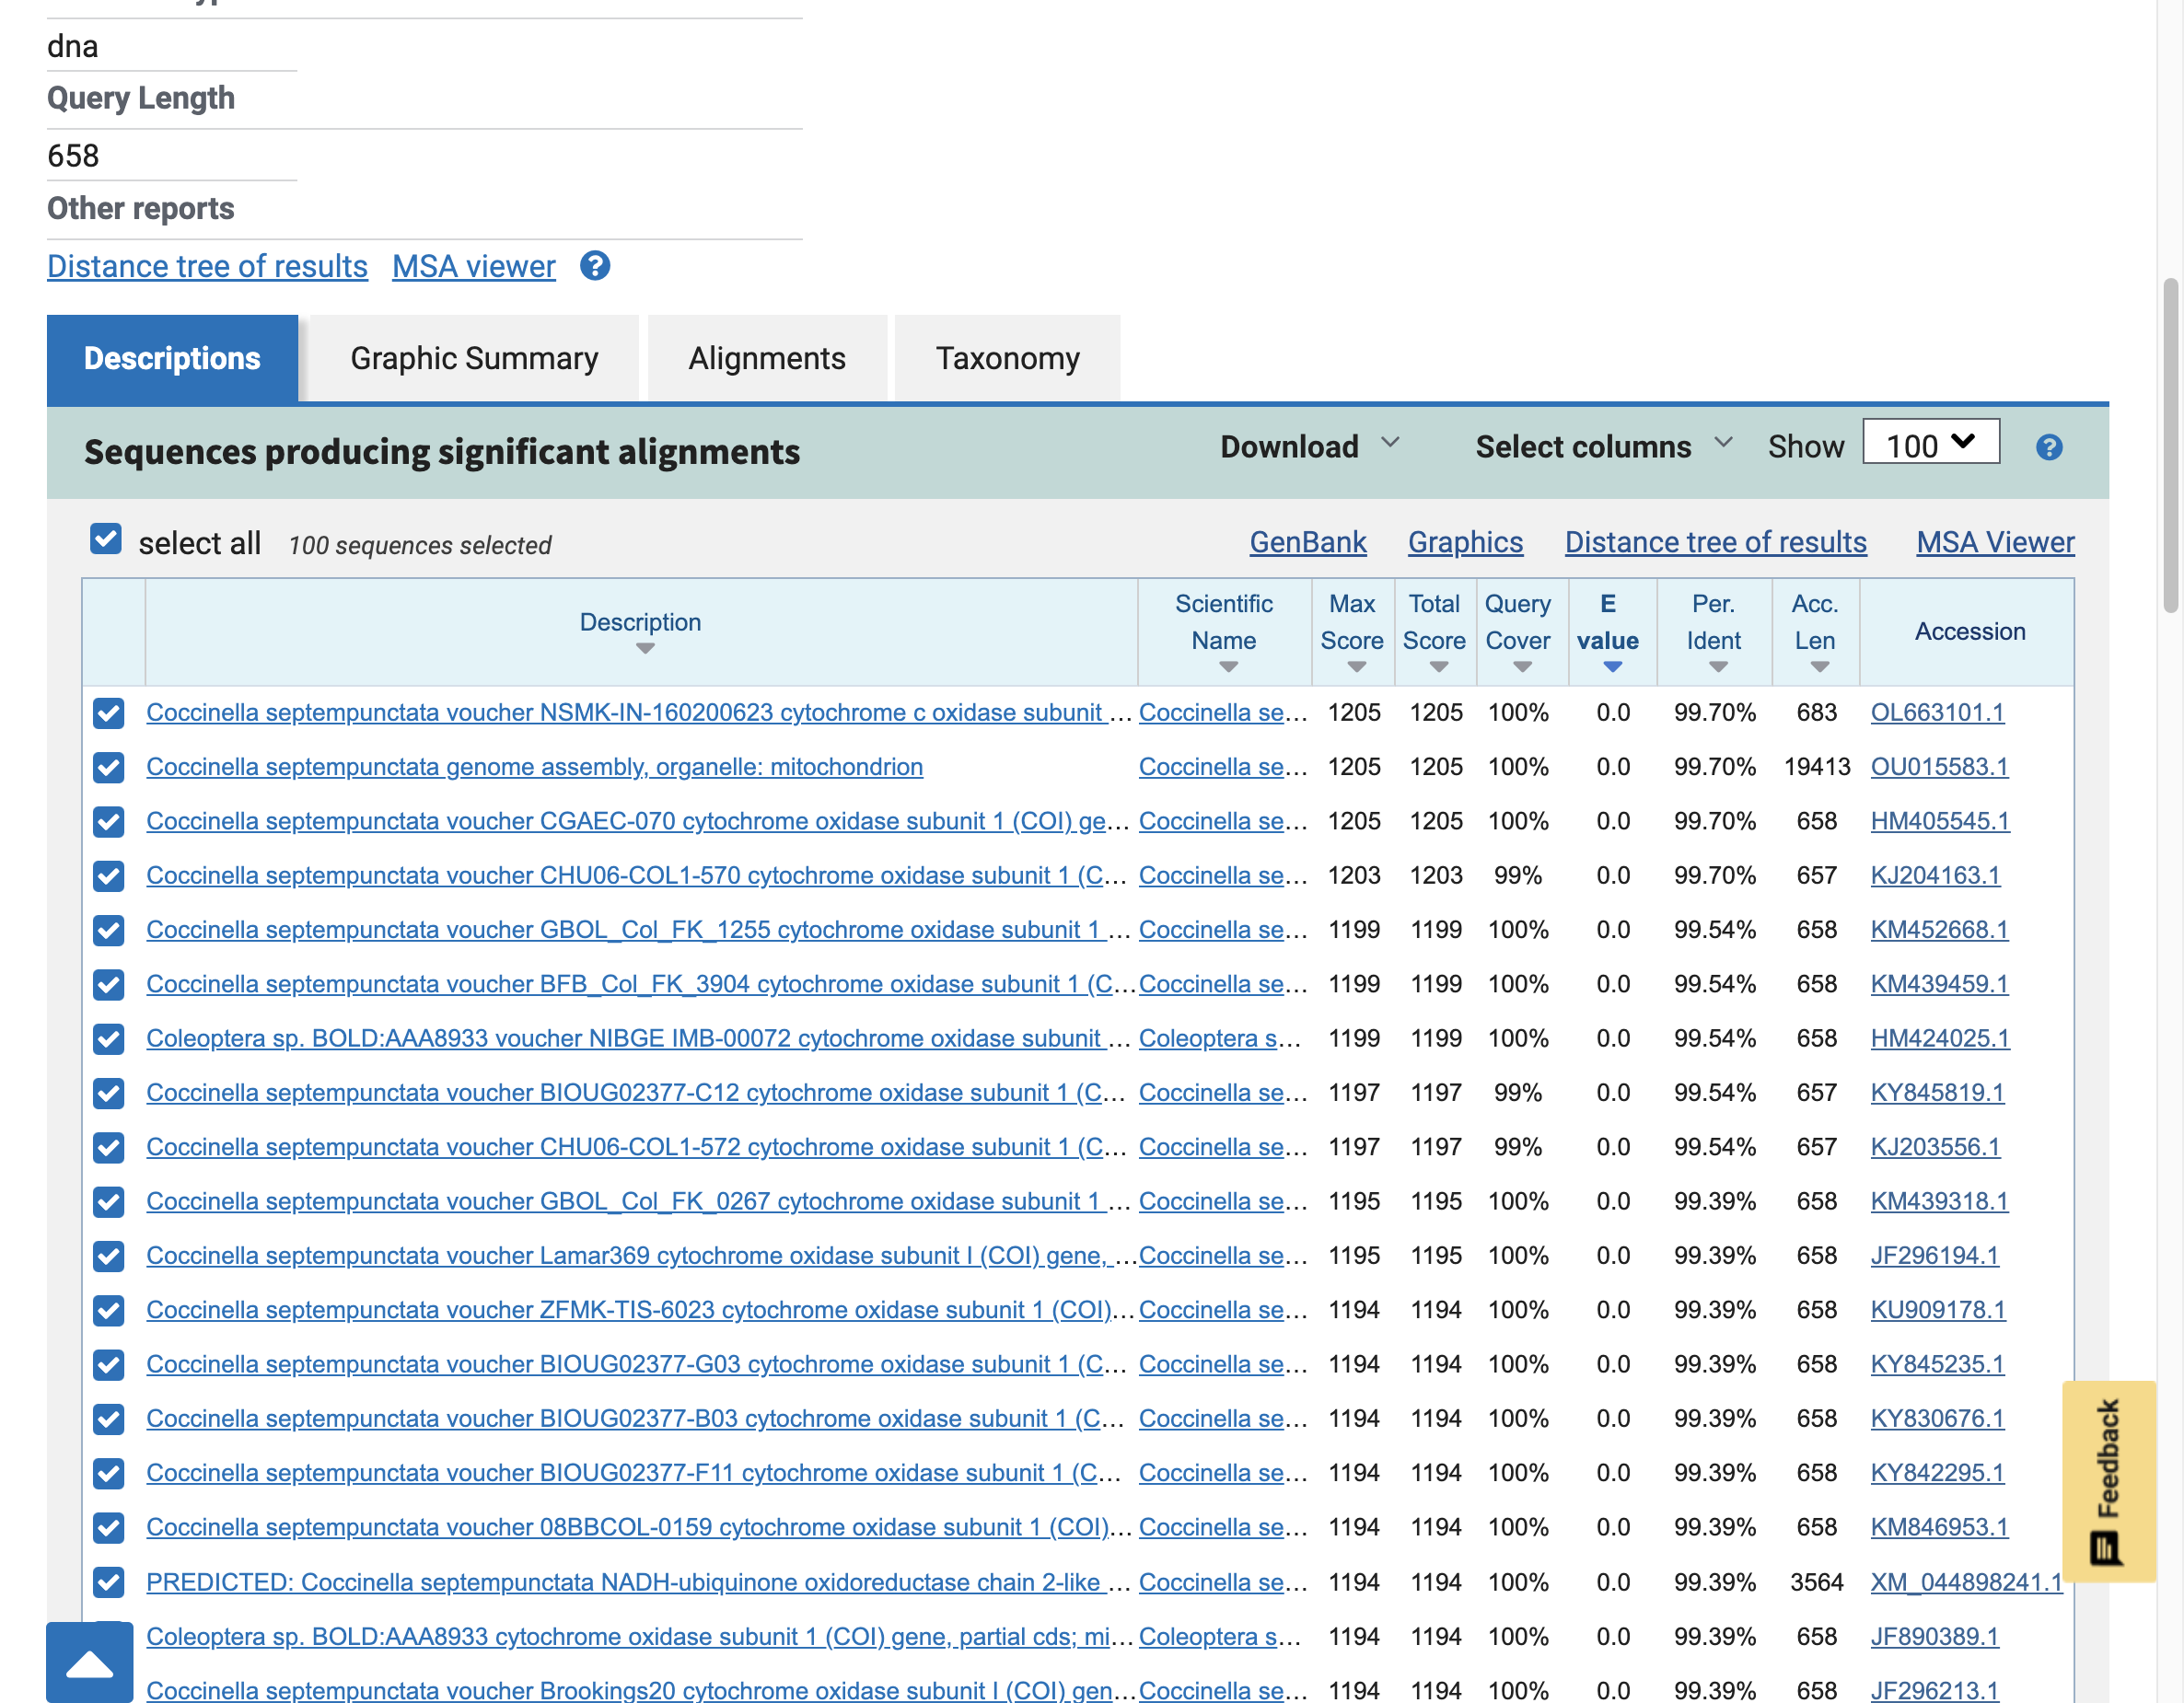2184x1703 pixels.
Task: Open PREDICTED NADH-ubiquinone oxidoreductase entry
Action: point(638,1582)
